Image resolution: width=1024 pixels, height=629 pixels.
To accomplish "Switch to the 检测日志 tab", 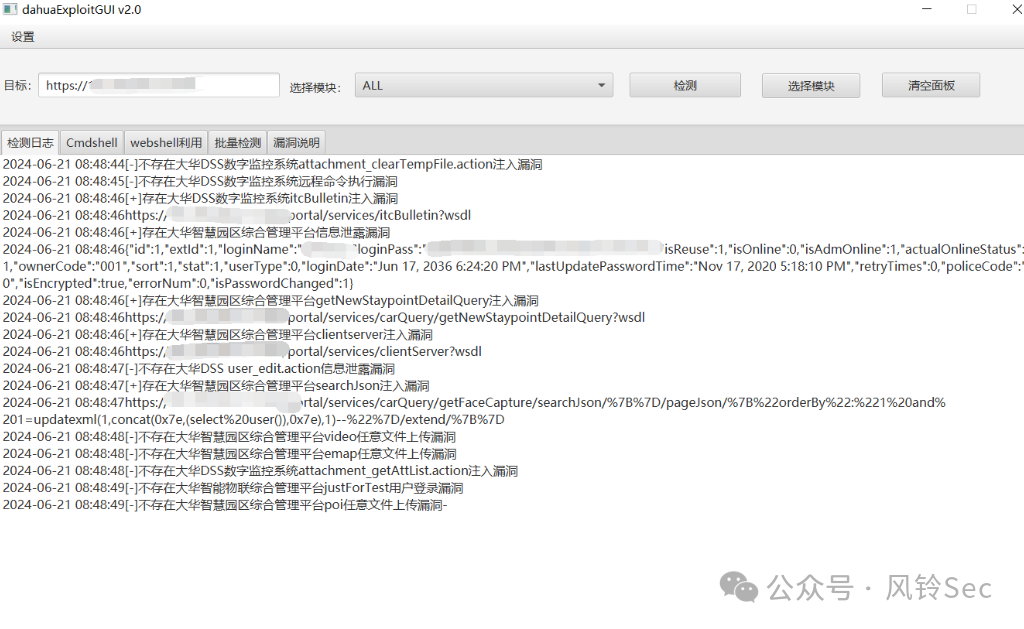I will tap(30, 142).
